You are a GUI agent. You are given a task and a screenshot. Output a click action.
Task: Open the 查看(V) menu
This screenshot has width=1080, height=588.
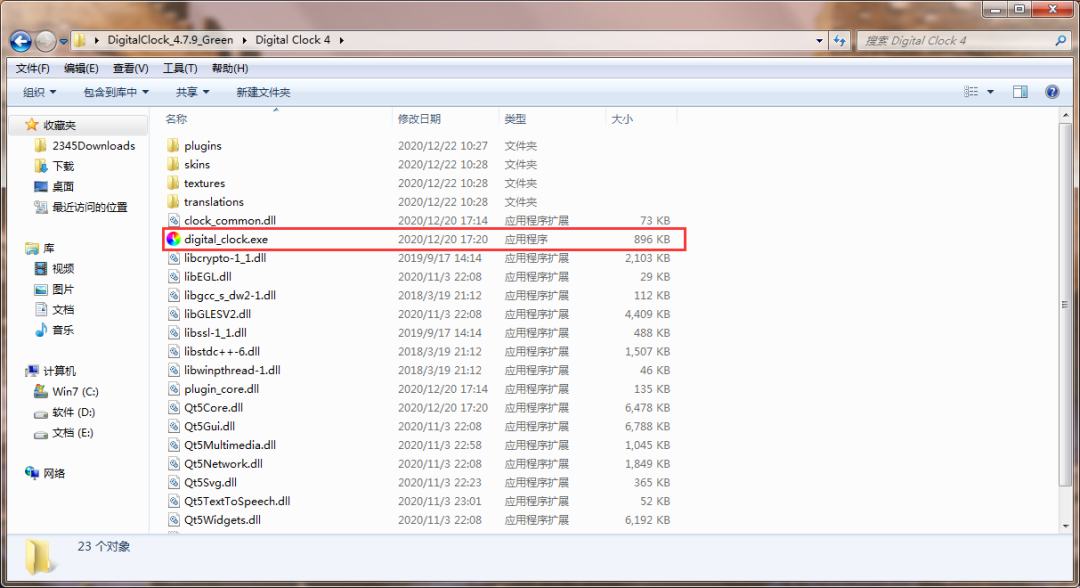pyautogui.click(x=130, y=68)
